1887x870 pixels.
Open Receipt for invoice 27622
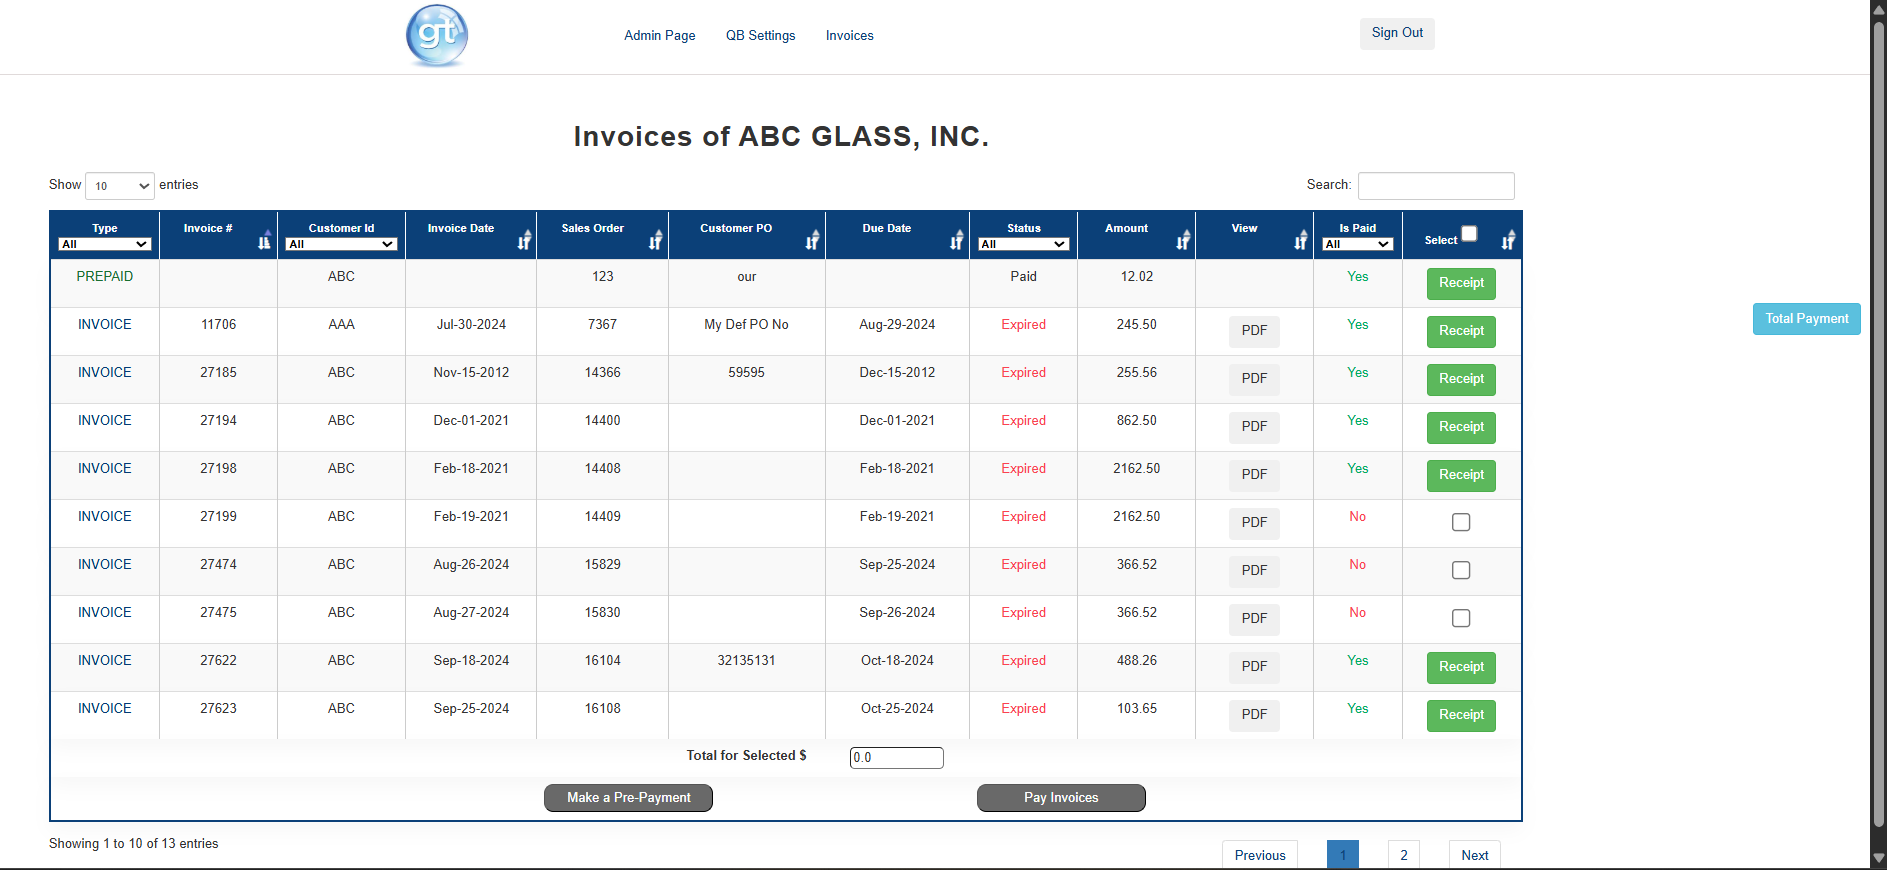point(1461,667)
